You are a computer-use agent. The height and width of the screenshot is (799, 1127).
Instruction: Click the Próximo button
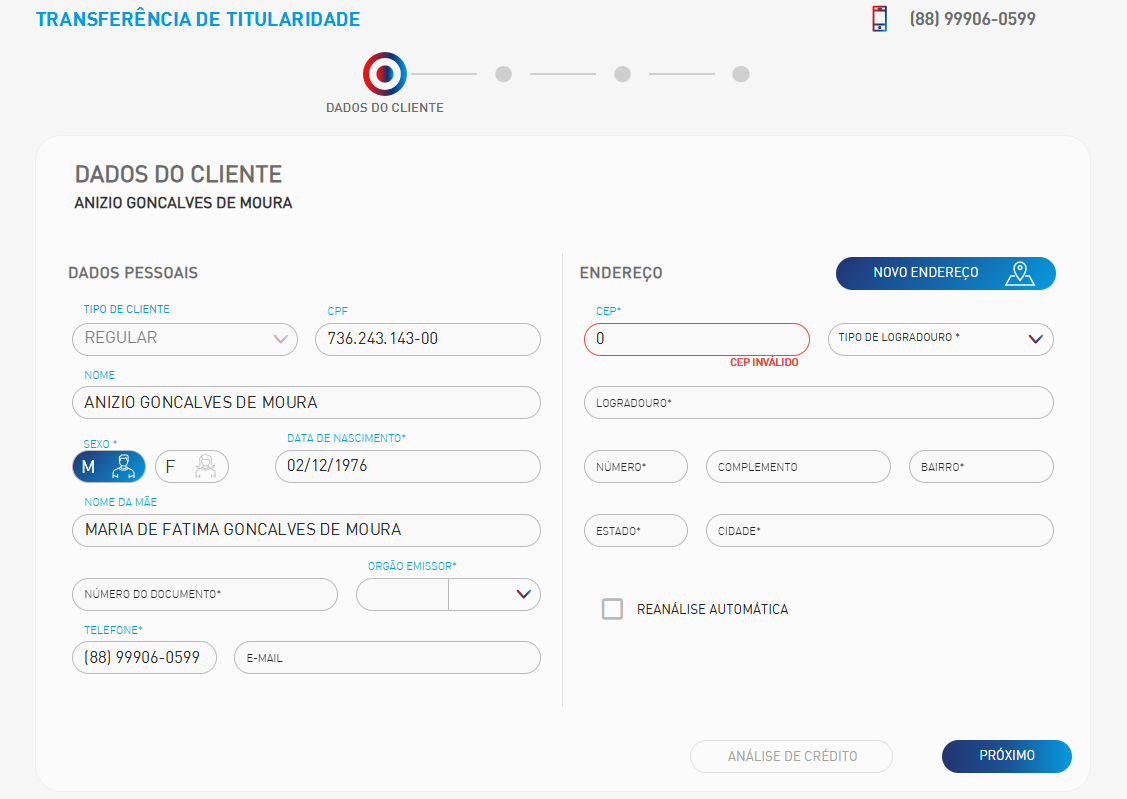[x=1006, y=756]
